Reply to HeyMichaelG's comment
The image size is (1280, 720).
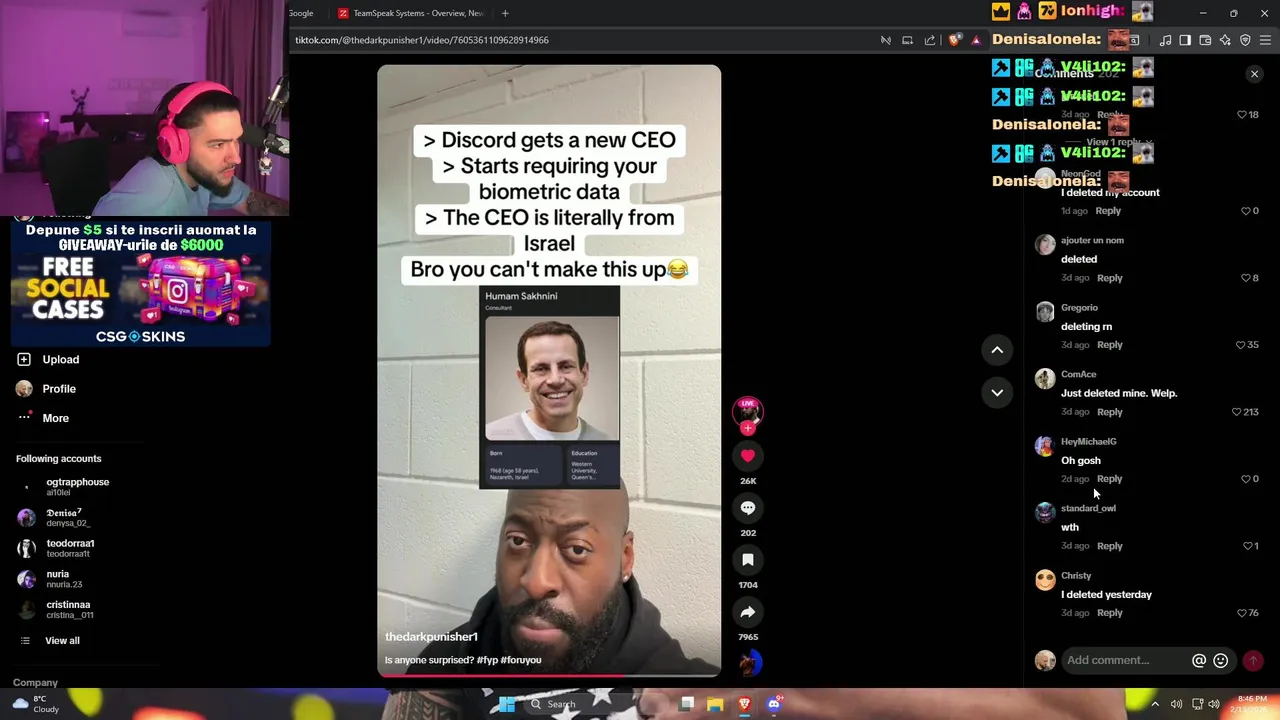click(x=1109, y=479)
